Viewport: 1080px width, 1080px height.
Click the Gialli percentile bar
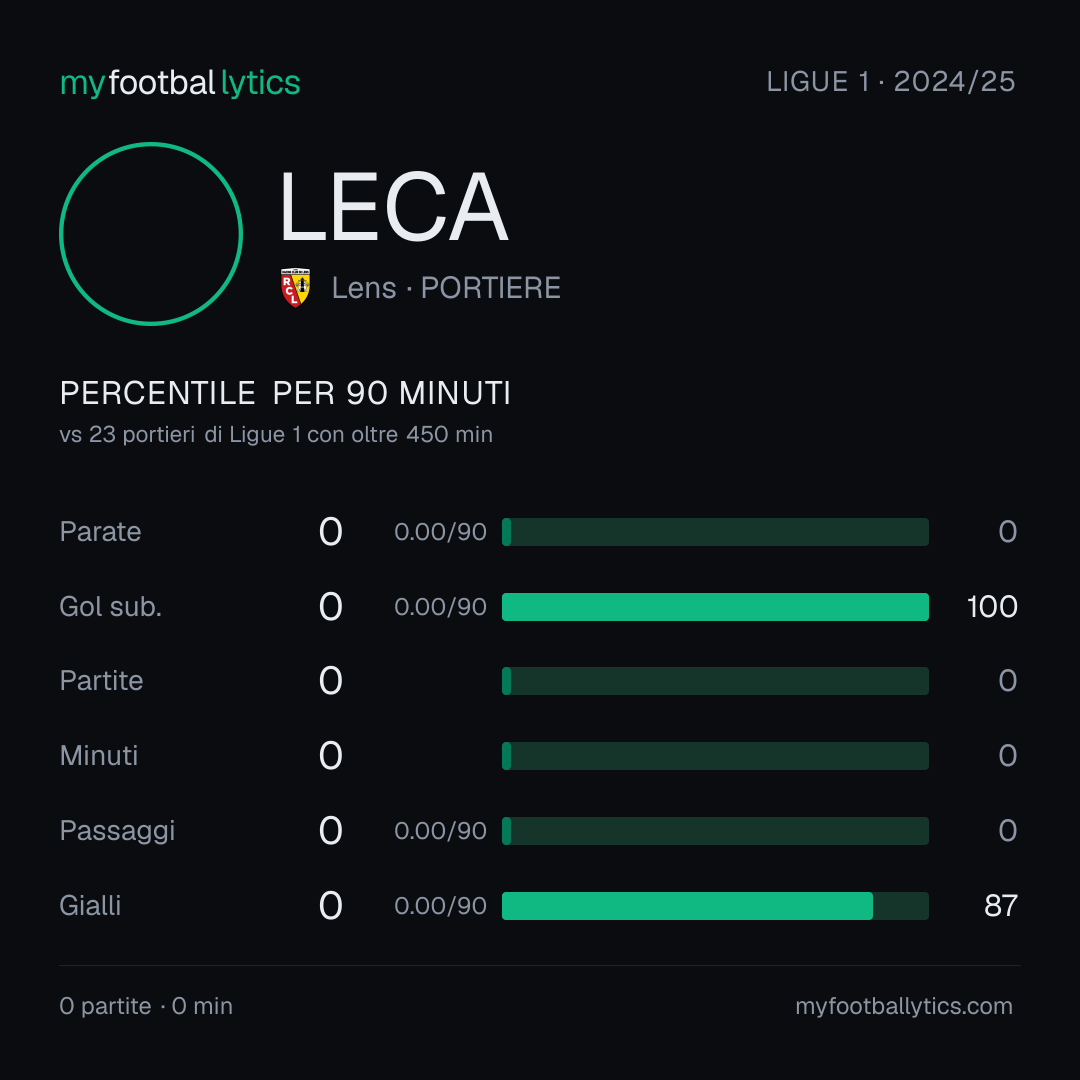[715, 906]
